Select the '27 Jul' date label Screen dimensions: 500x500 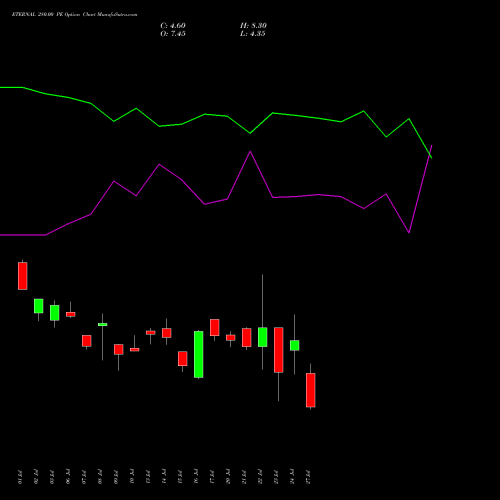[x=308, y=477]
